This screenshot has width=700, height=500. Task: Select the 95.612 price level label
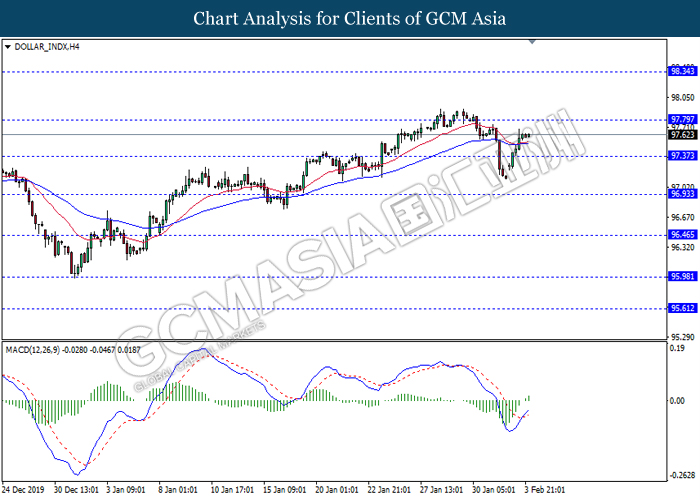(682, 308)
